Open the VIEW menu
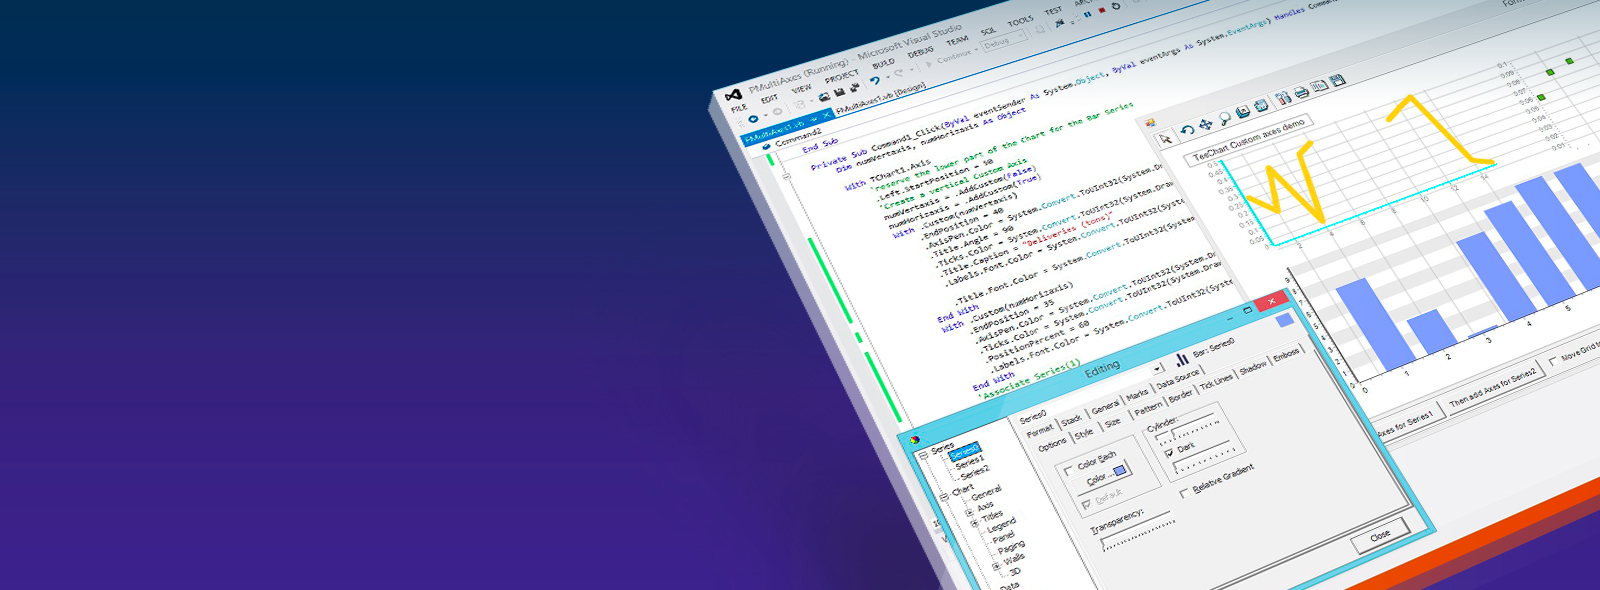 pyautogui.click(x=801, y=89)
